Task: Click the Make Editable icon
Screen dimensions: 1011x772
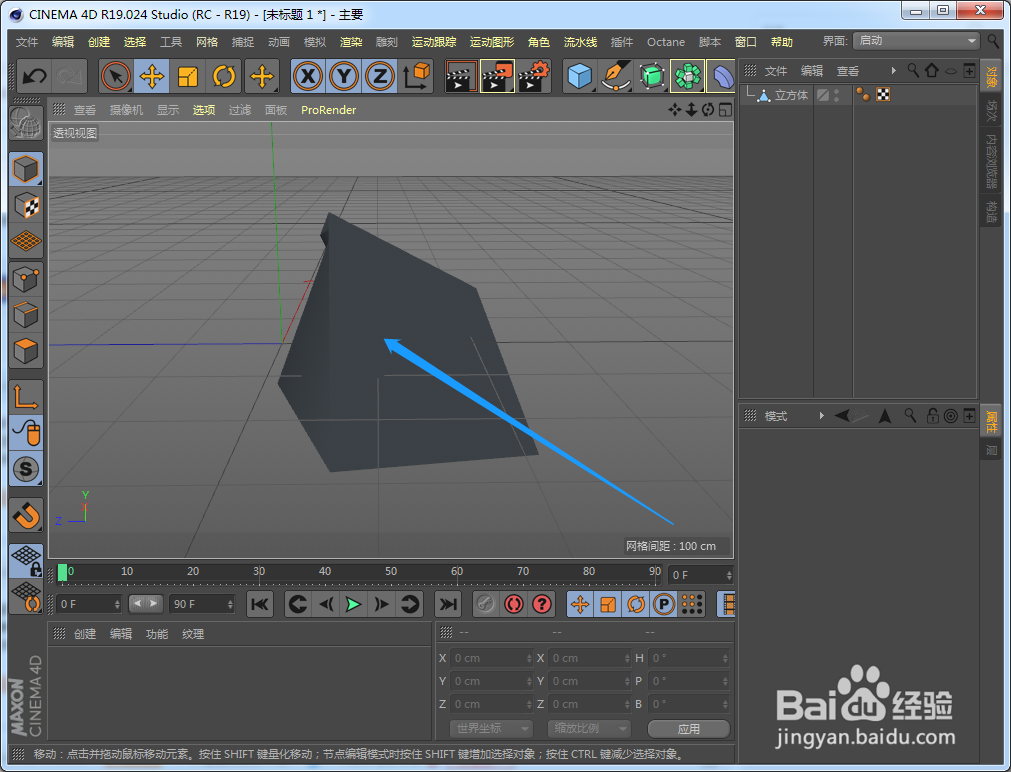Action: click(x=26, y=122)
